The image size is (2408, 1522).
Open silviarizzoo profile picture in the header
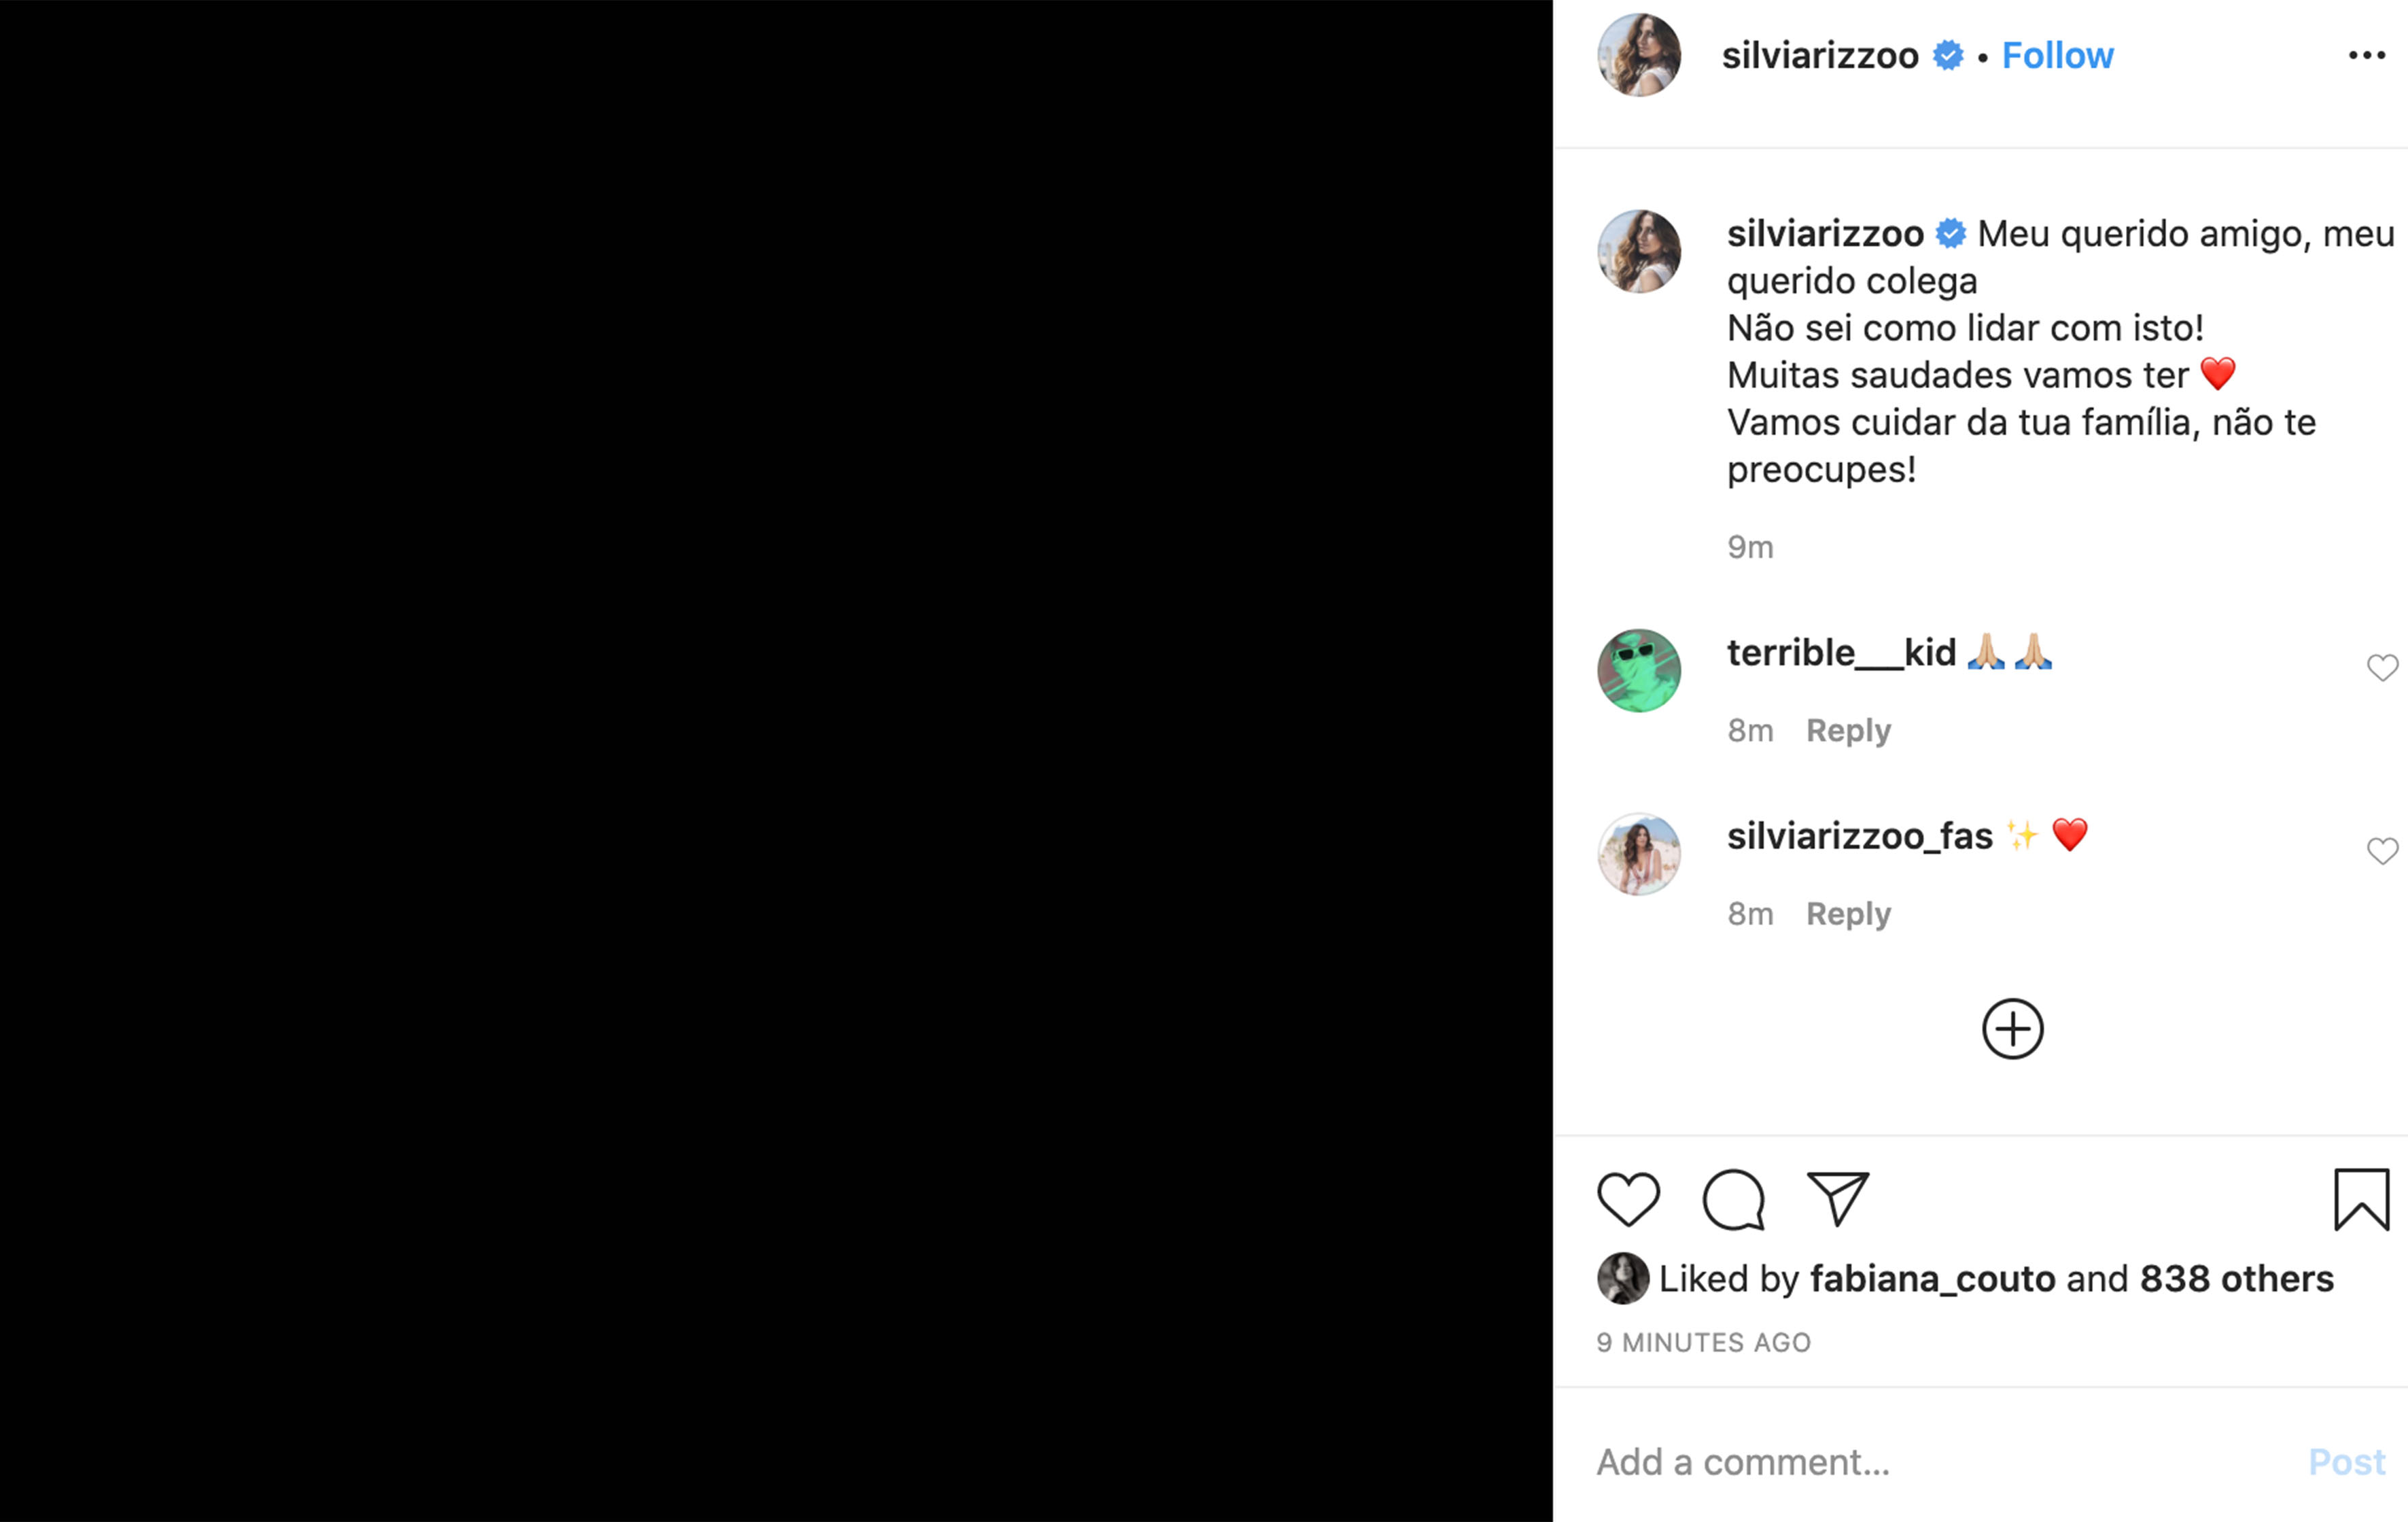[x=1639, y=56]
